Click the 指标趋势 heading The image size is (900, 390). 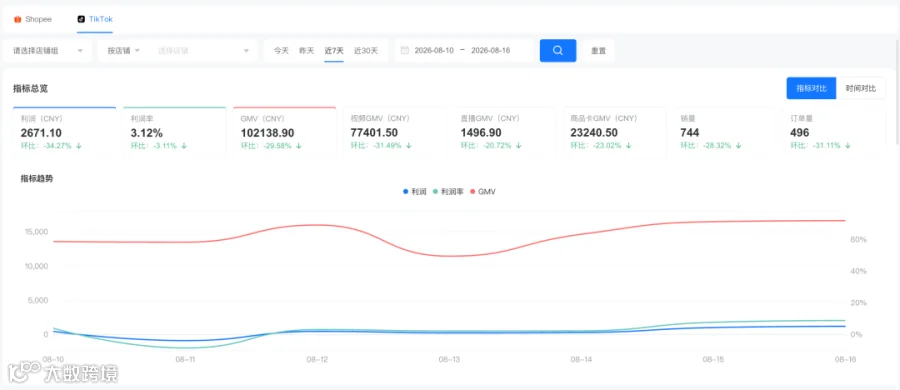click(x=37, y=179)
